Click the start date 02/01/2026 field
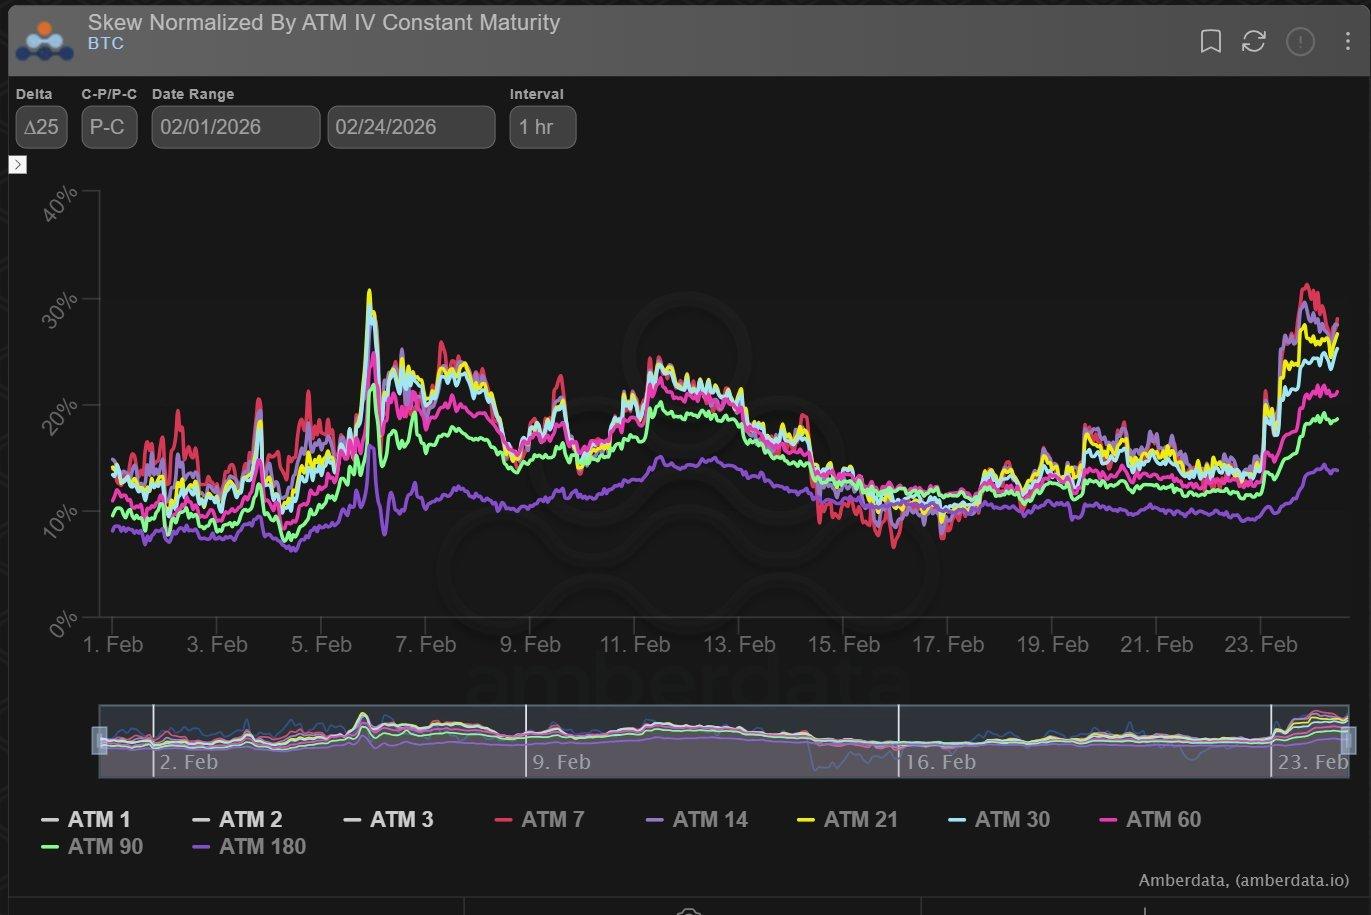Viewport: 1371px width, 915px height. click(235, 127)
